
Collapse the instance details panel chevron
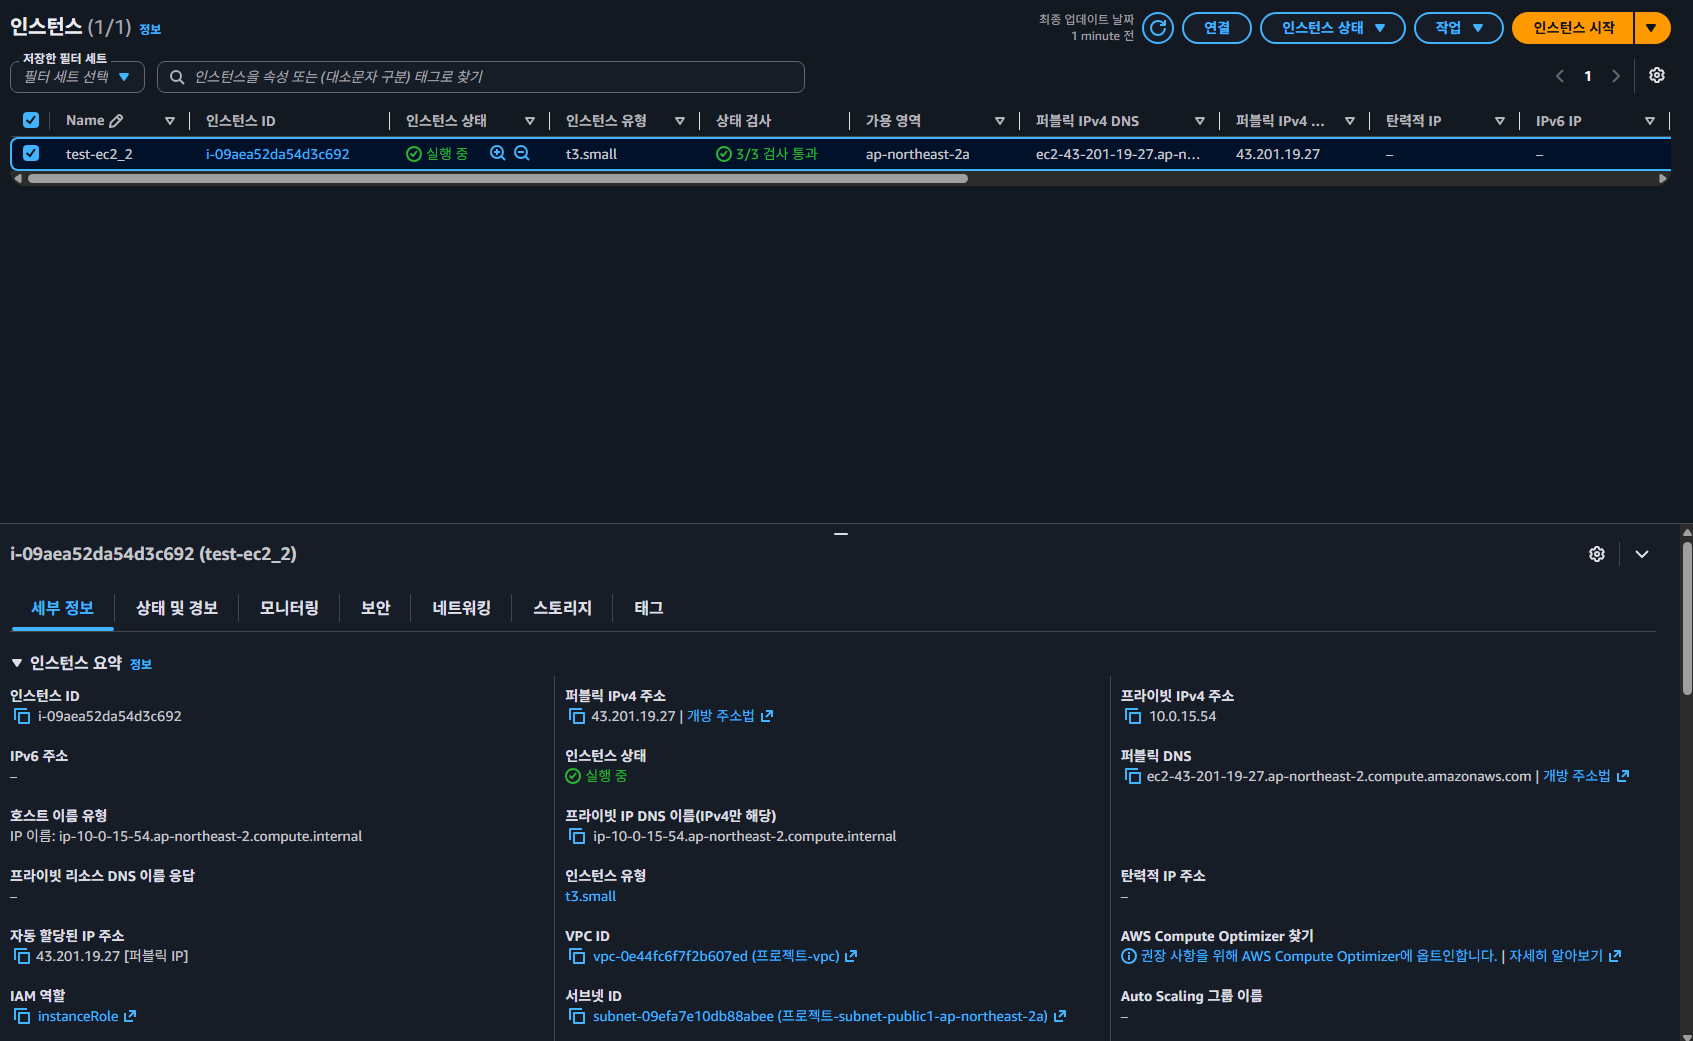point(1642,554)
